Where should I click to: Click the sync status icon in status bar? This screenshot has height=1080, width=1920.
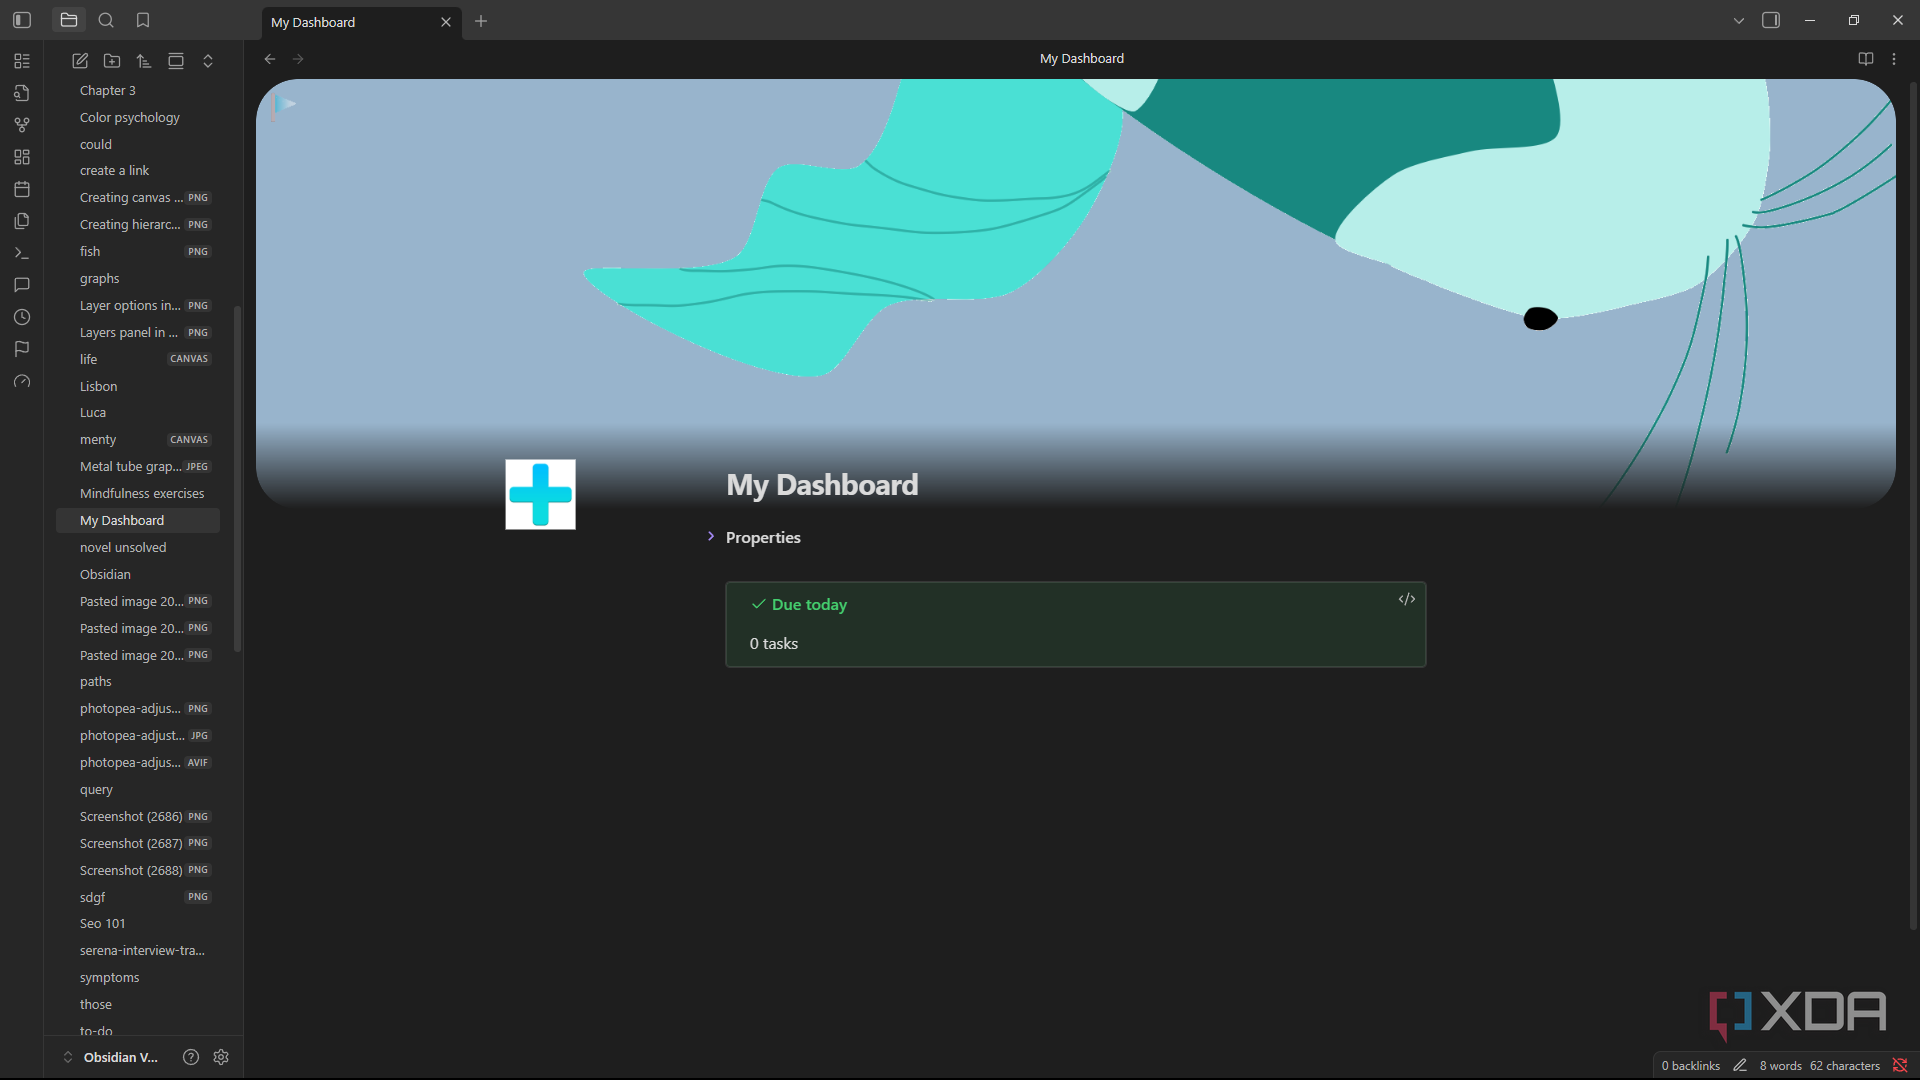[x=1900, y=1066]
